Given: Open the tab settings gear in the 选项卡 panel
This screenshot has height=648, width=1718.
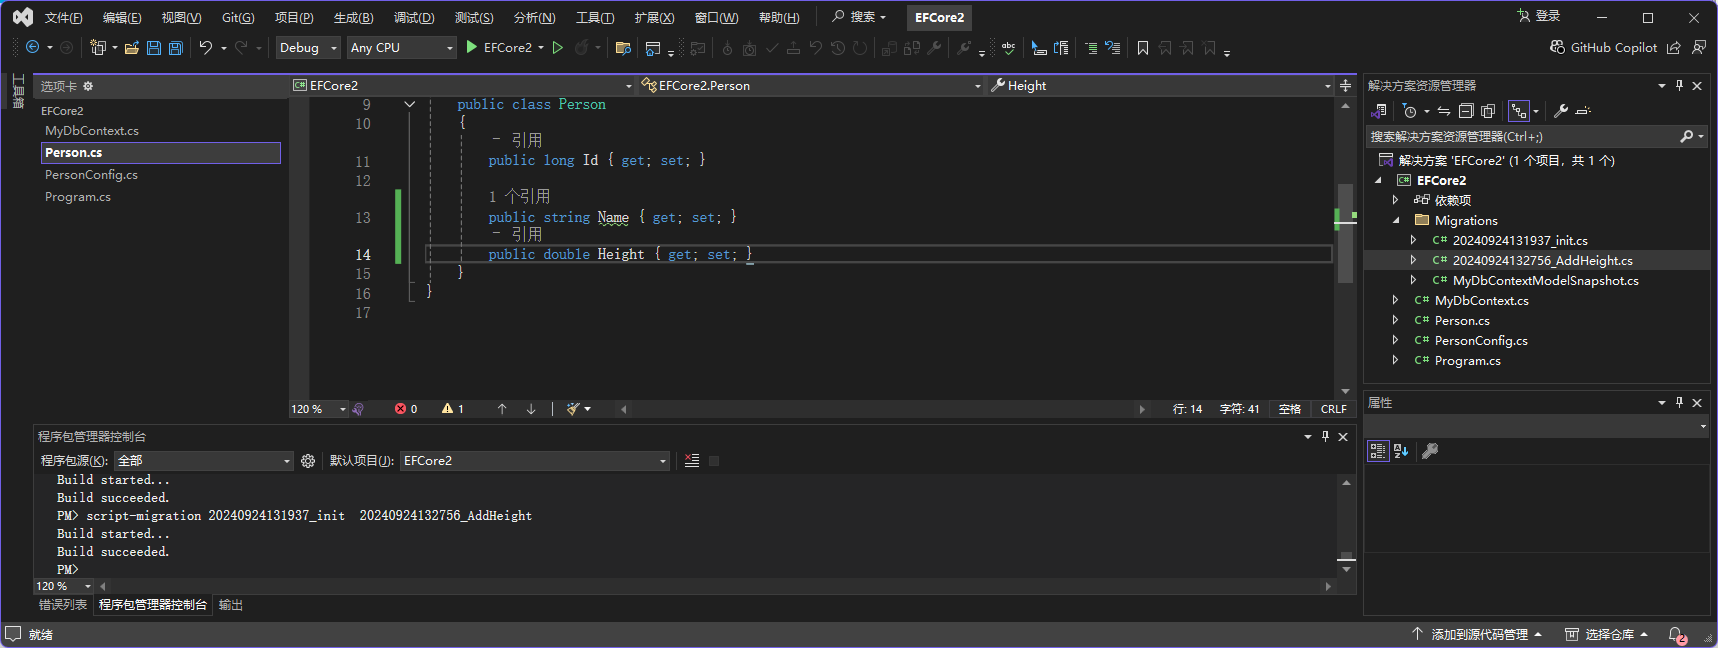Looking at the screenshot, I should click(x=88, y=86).
